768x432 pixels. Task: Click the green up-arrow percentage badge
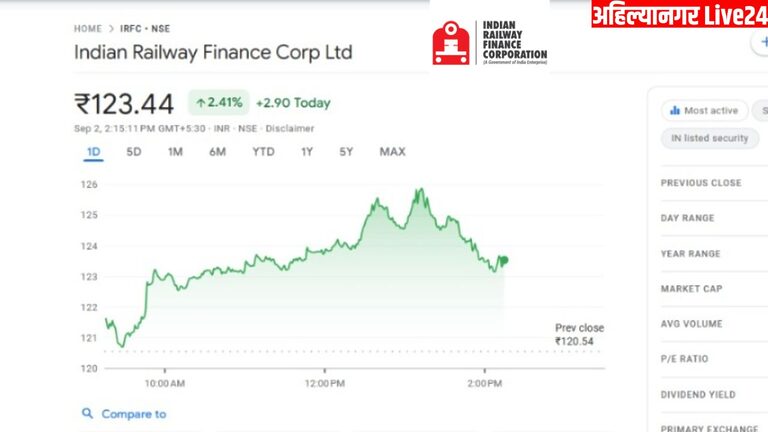click(x=217, y=103)
